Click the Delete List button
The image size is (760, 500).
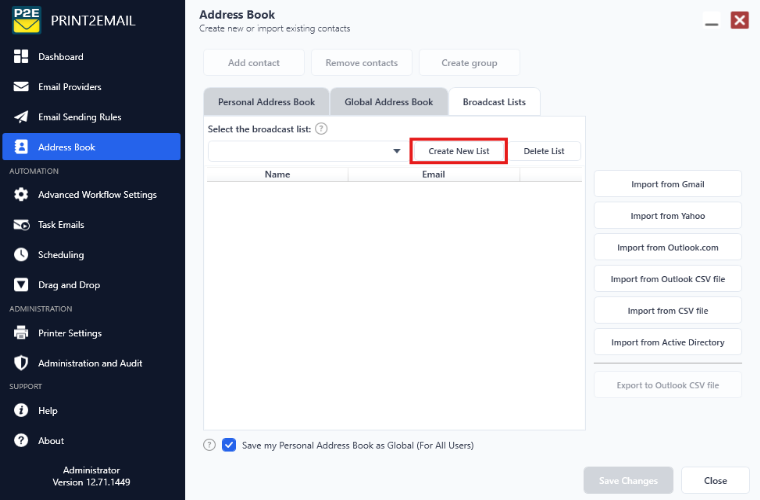544,151
